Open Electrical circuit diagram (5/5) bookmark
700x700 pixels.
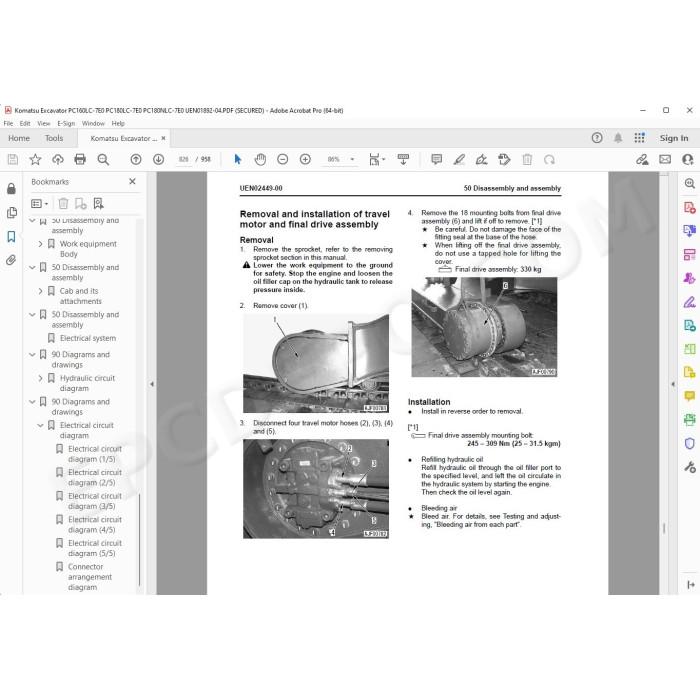(95, 548)
